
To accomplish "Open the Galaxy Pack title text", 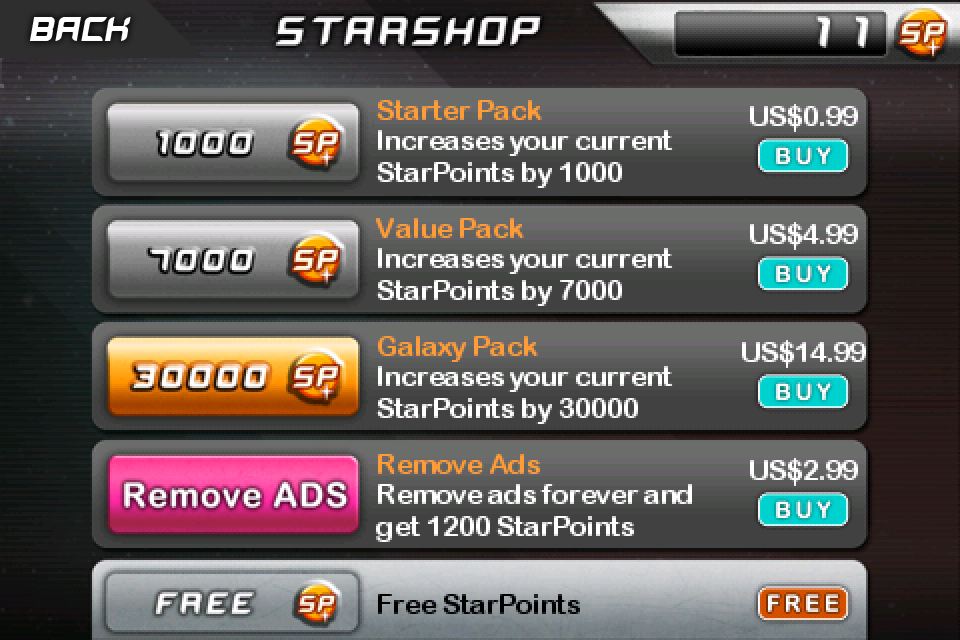I will coord(457,347).
